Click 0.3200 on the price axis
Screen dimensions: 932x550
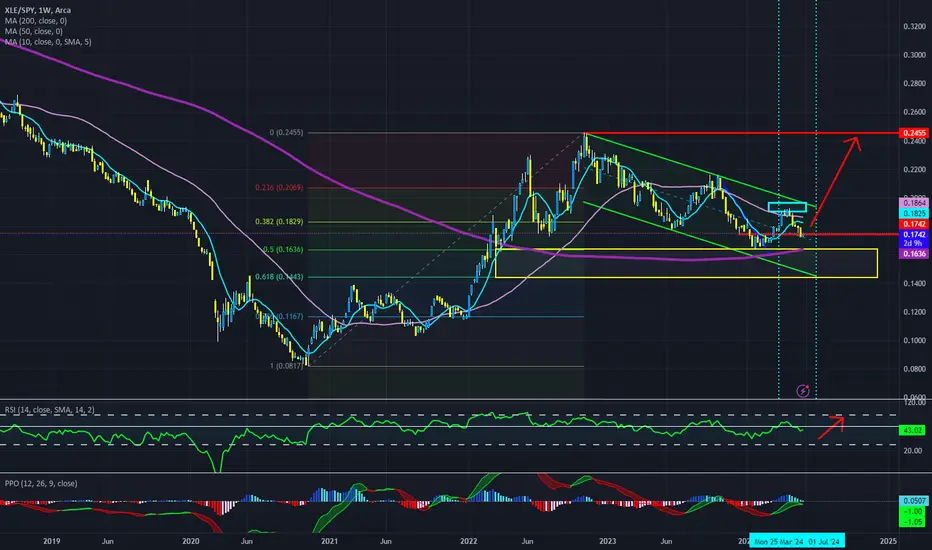pyautogui.click(x=914, y=26)
